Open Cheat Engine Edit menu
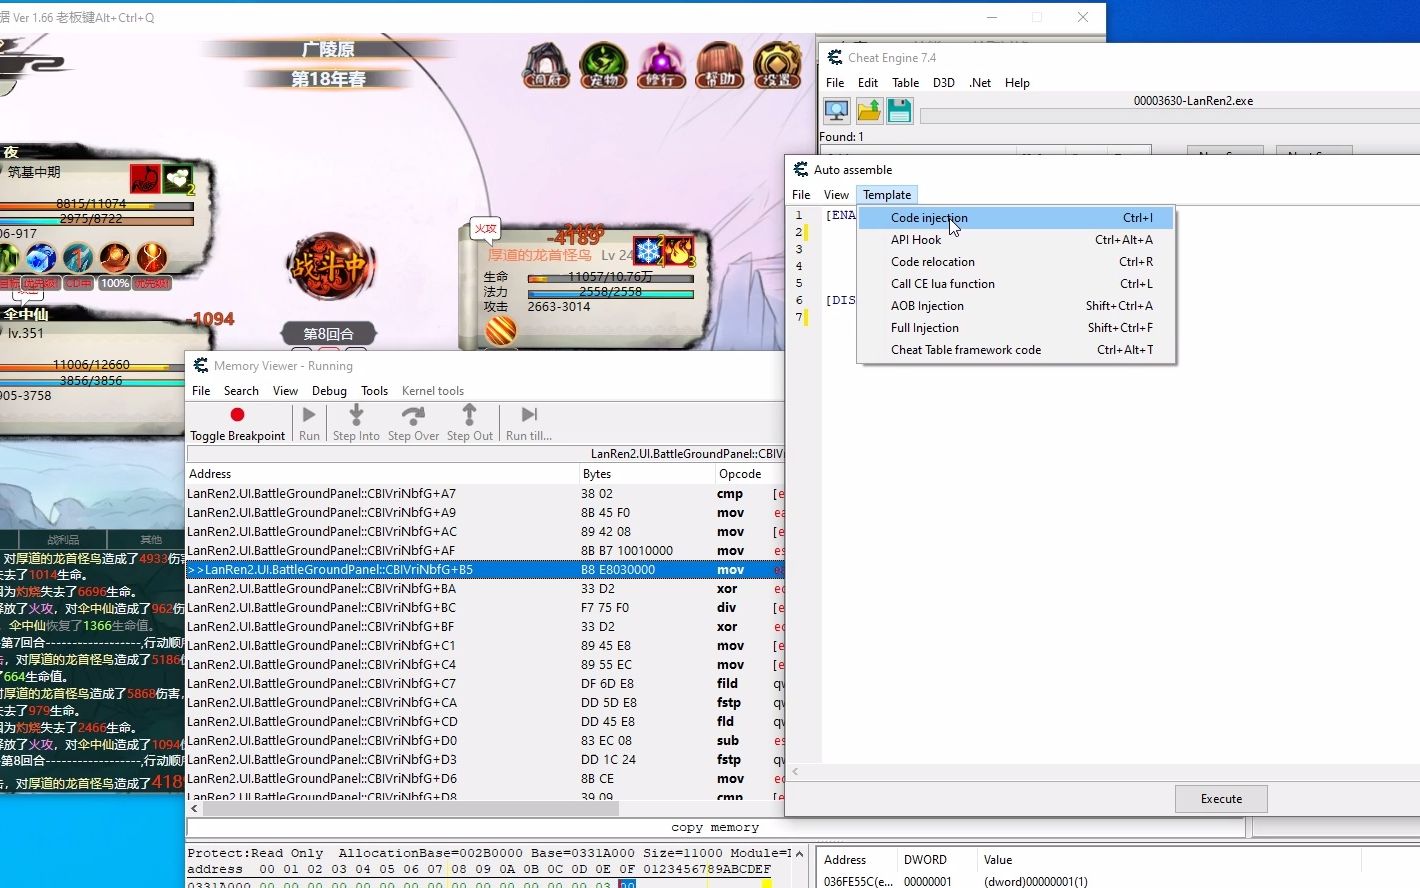The height and width of the screenshot is (888, 1420). (x=868, y=83)
